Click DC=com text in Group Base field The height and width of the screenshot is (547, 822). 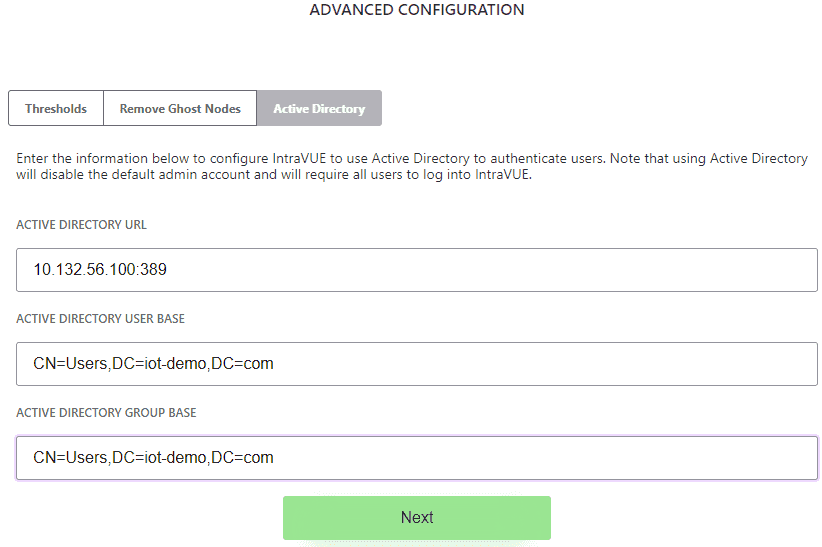[242, 457]
